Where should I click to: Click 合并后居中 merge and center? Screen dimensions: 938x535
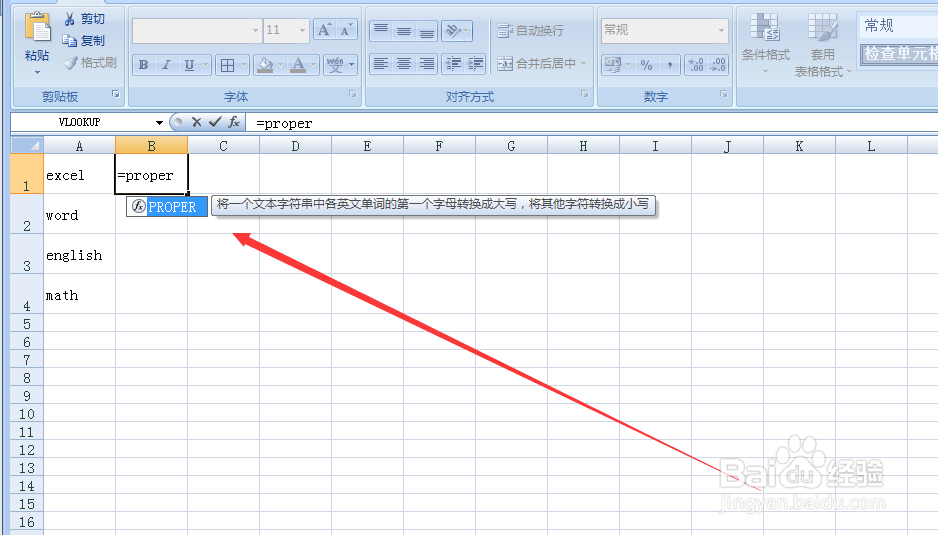click(535, 63)
